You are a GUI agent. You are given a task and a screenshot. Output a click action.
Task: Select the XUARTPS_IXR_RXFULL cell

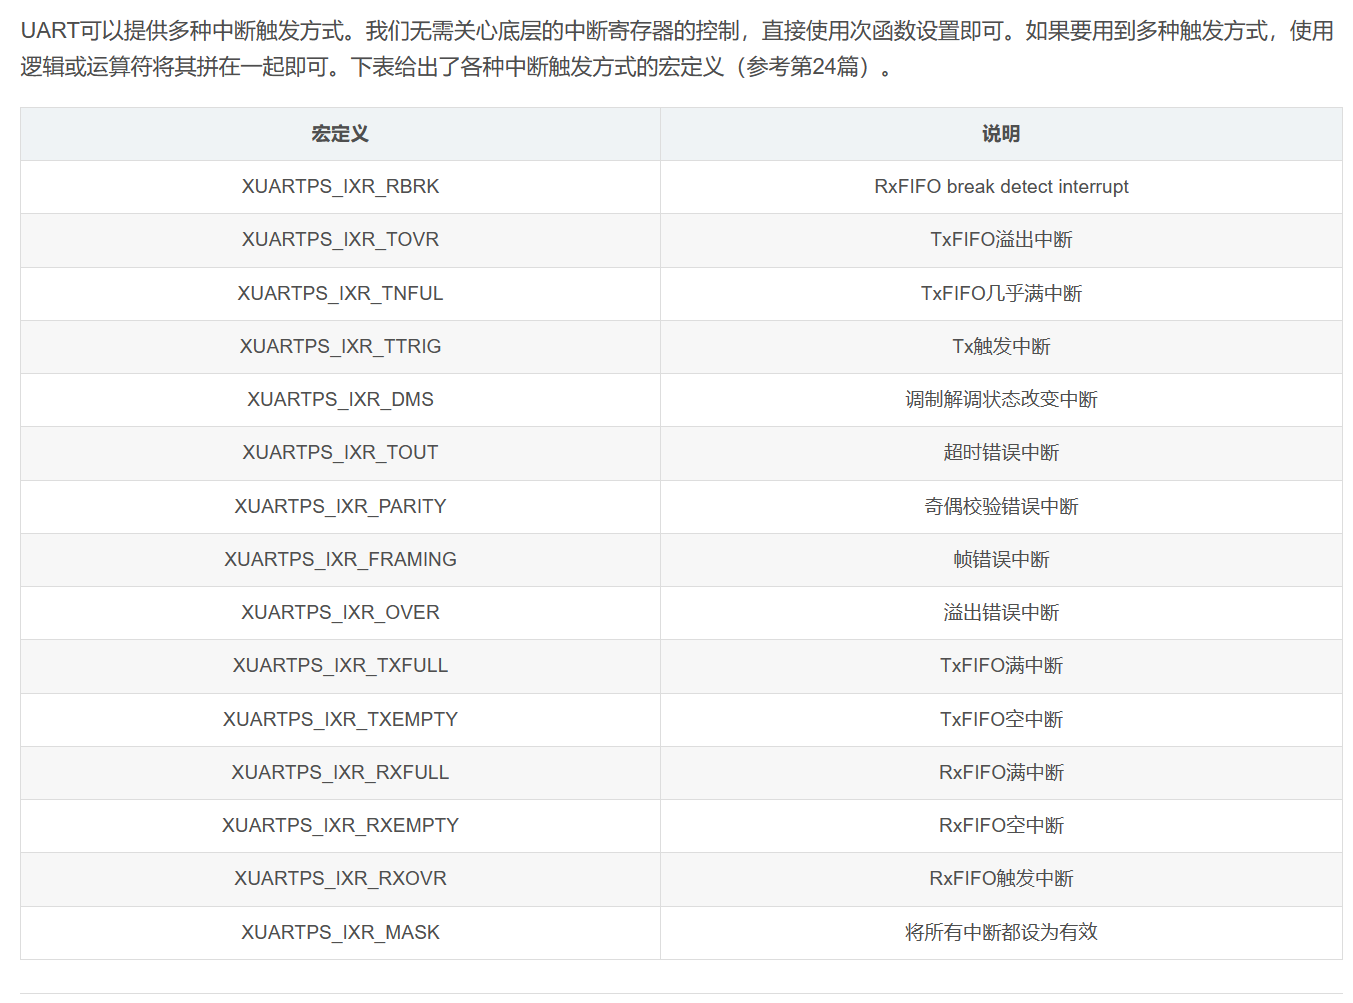(x=340, y=773)
